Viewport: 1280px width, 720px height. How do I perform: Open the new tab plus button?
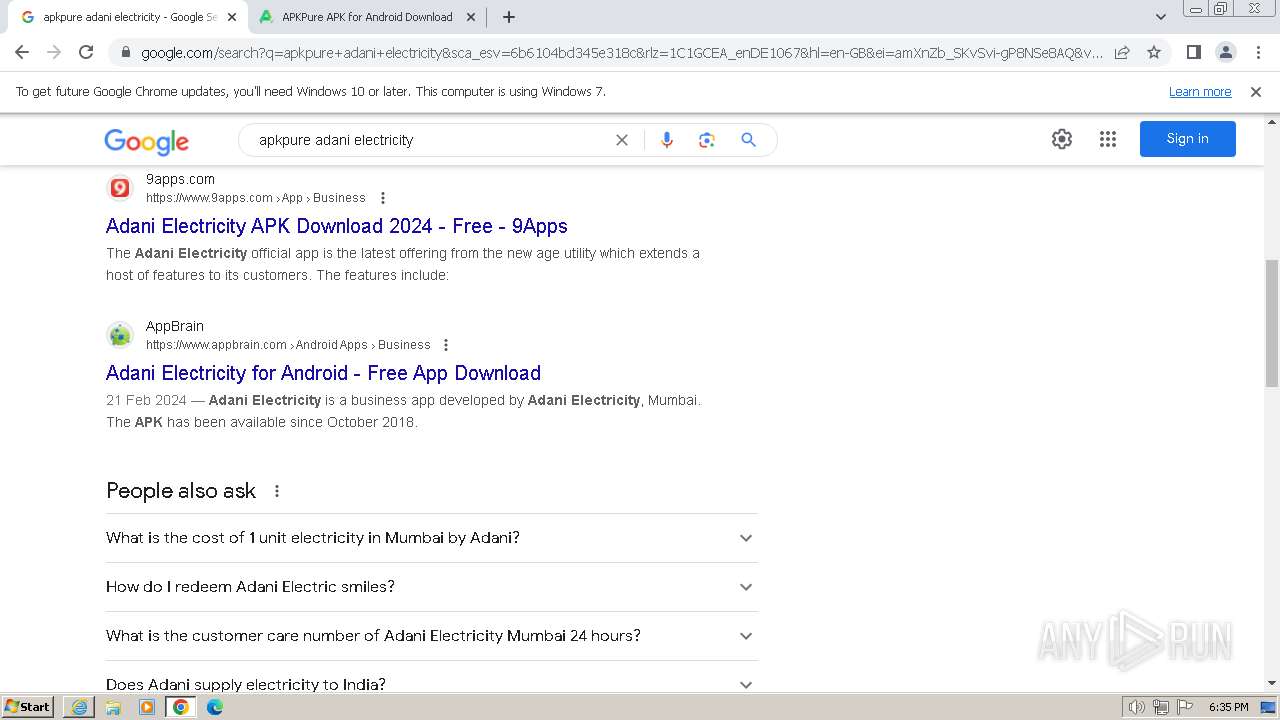(509, 17)
